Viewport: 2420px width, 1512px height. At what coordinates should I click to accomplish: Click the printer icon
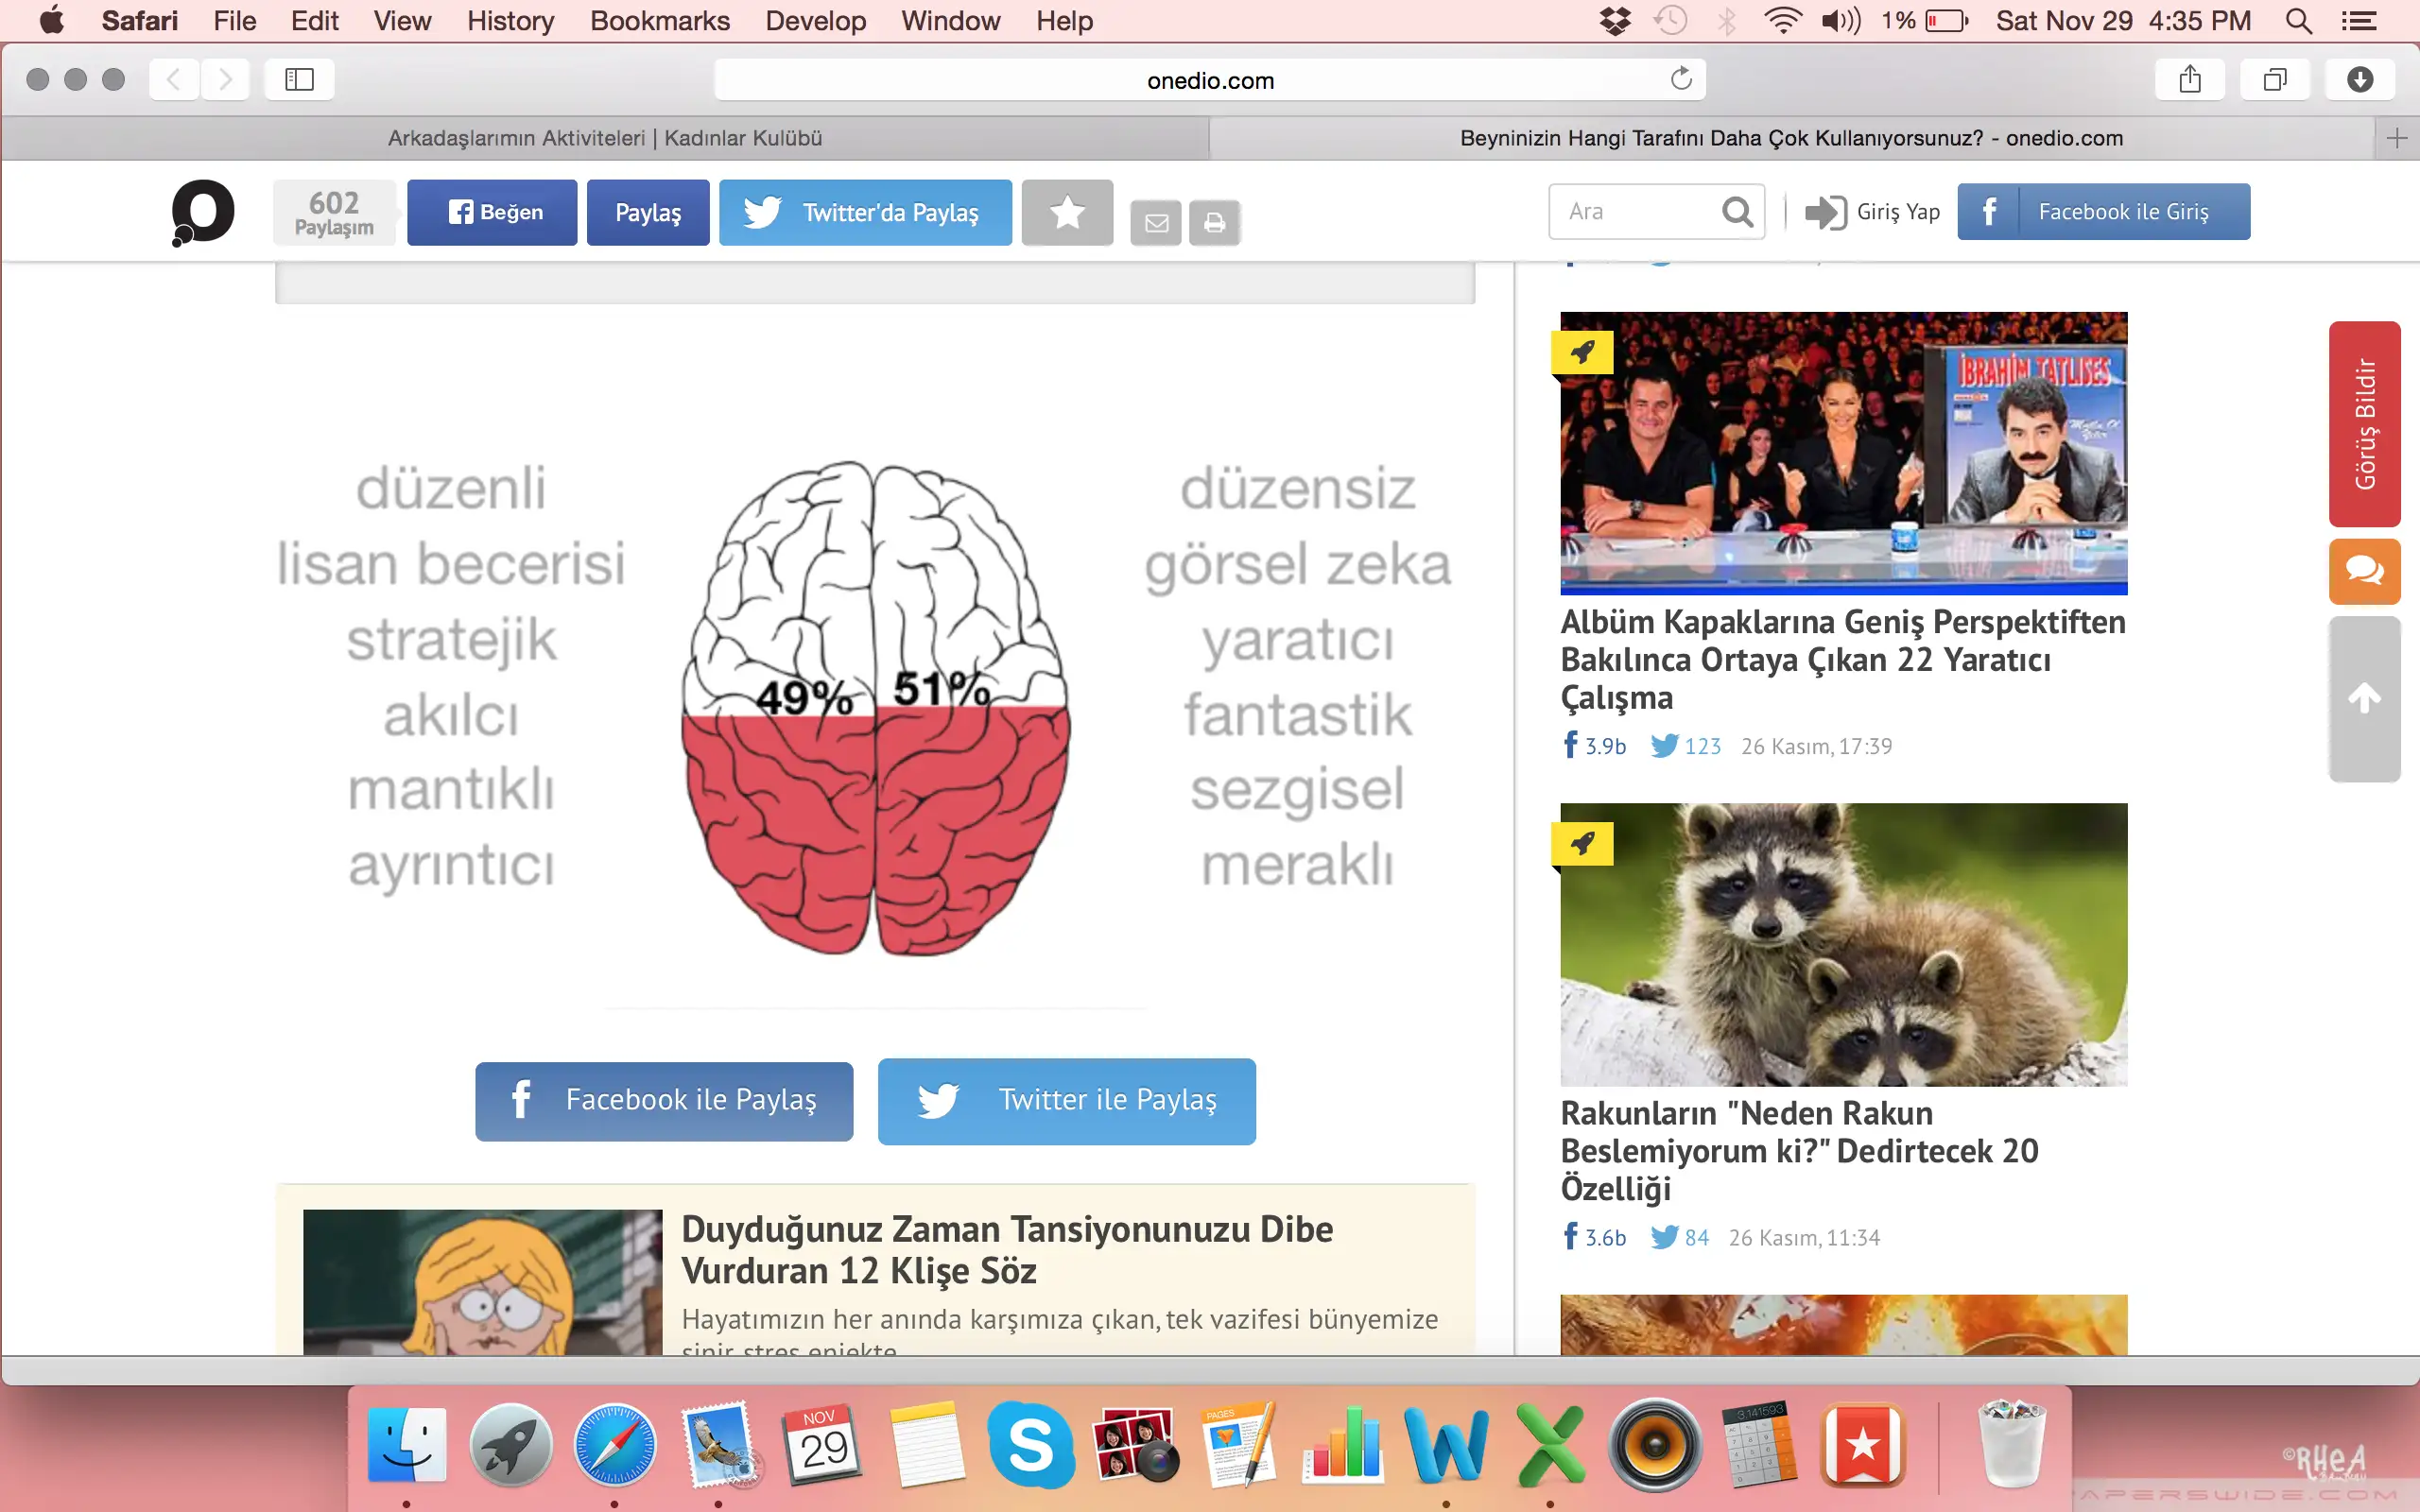coord(1214,222)
